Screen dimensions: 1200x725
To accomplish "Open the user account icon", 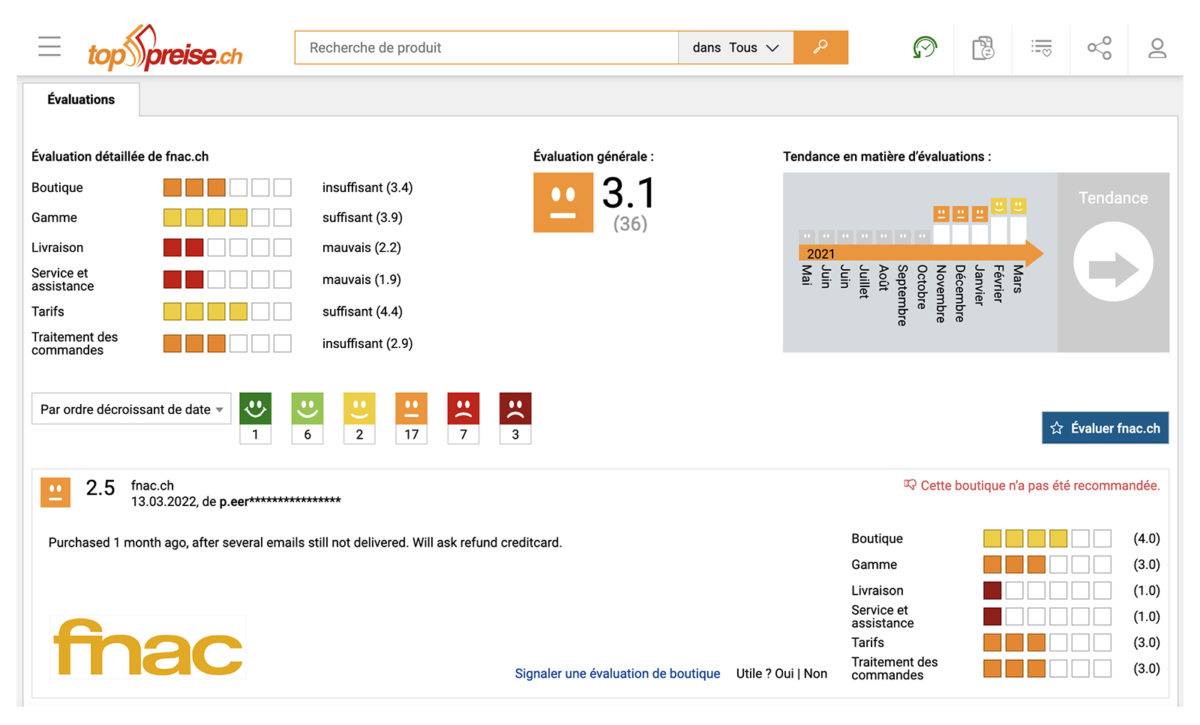I will coord(1157,47).
